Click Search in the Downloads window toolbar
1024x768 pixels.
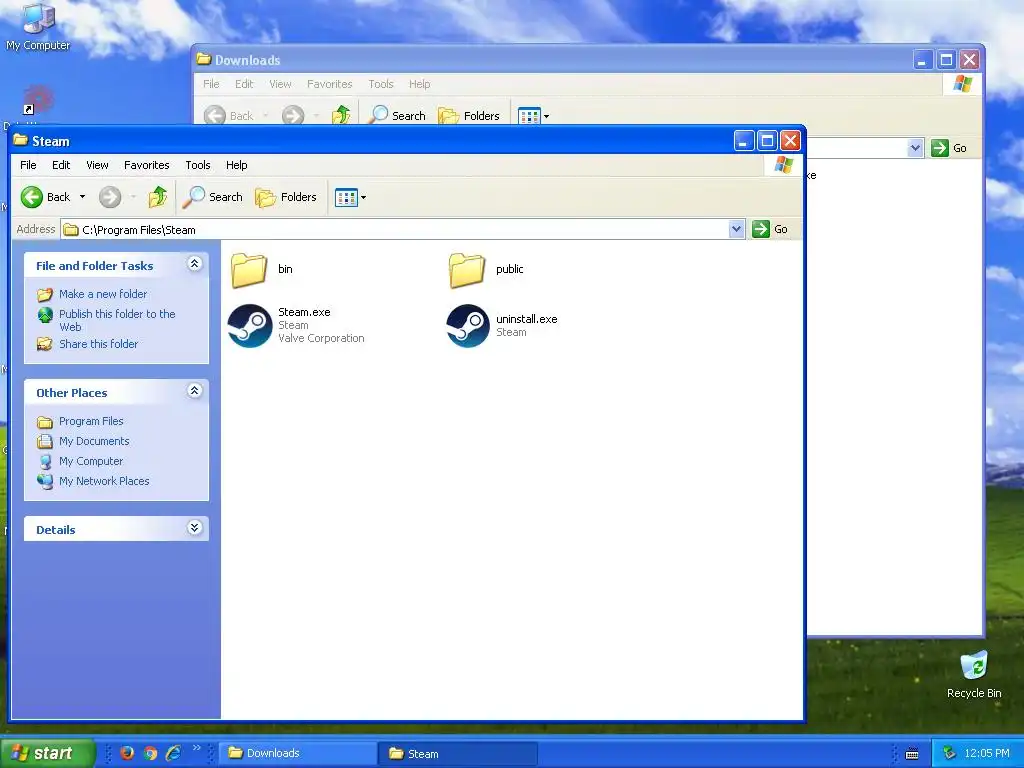(x=397, y=116)
